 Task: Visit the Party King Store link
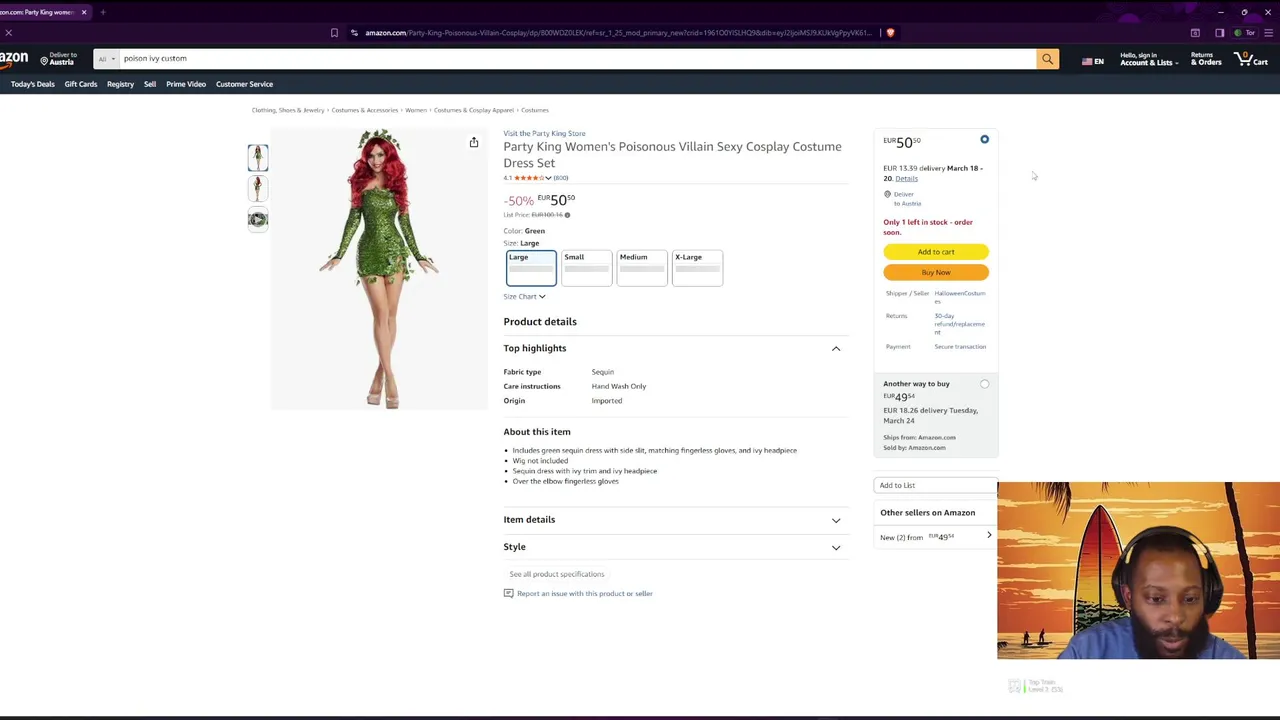(544, 133)
